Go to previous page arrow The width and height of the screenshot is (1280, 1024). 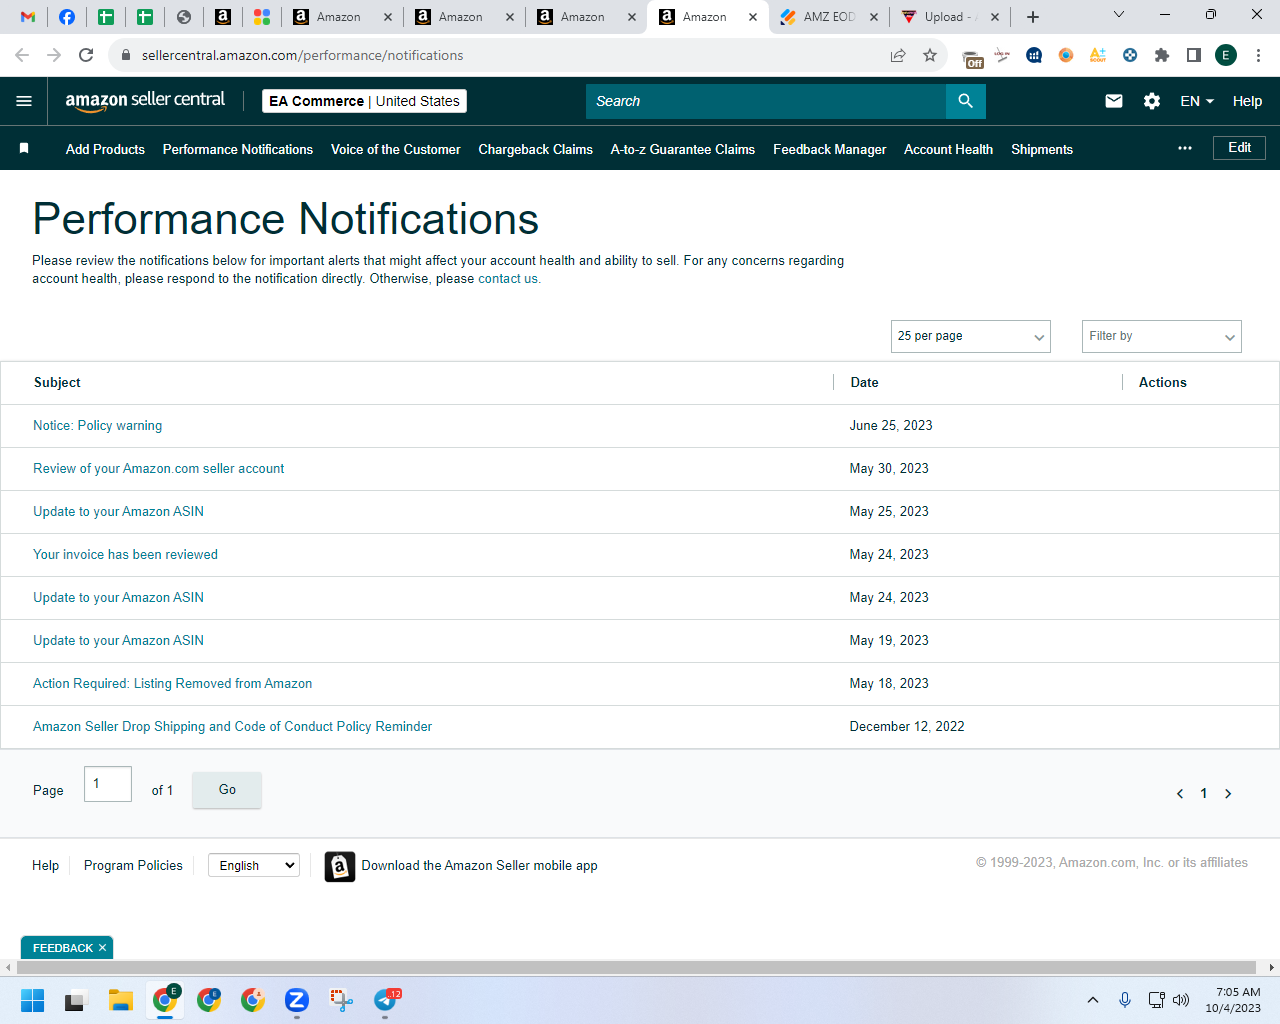click(1180, 794)
